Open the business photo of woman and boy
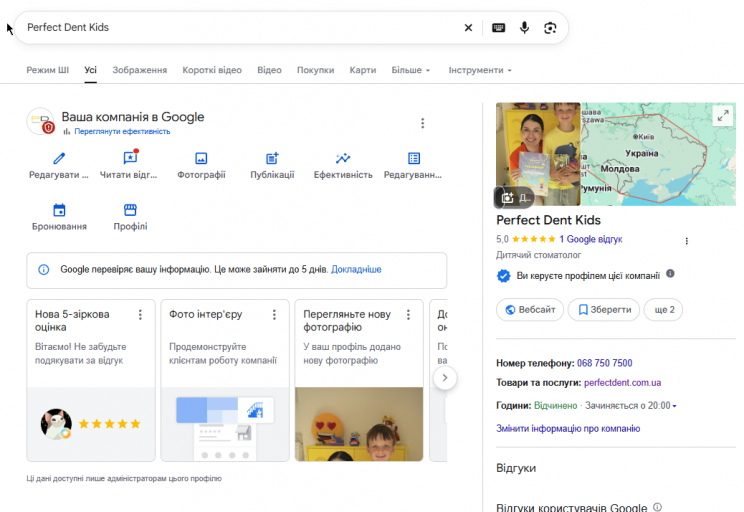 coord(538,154)
